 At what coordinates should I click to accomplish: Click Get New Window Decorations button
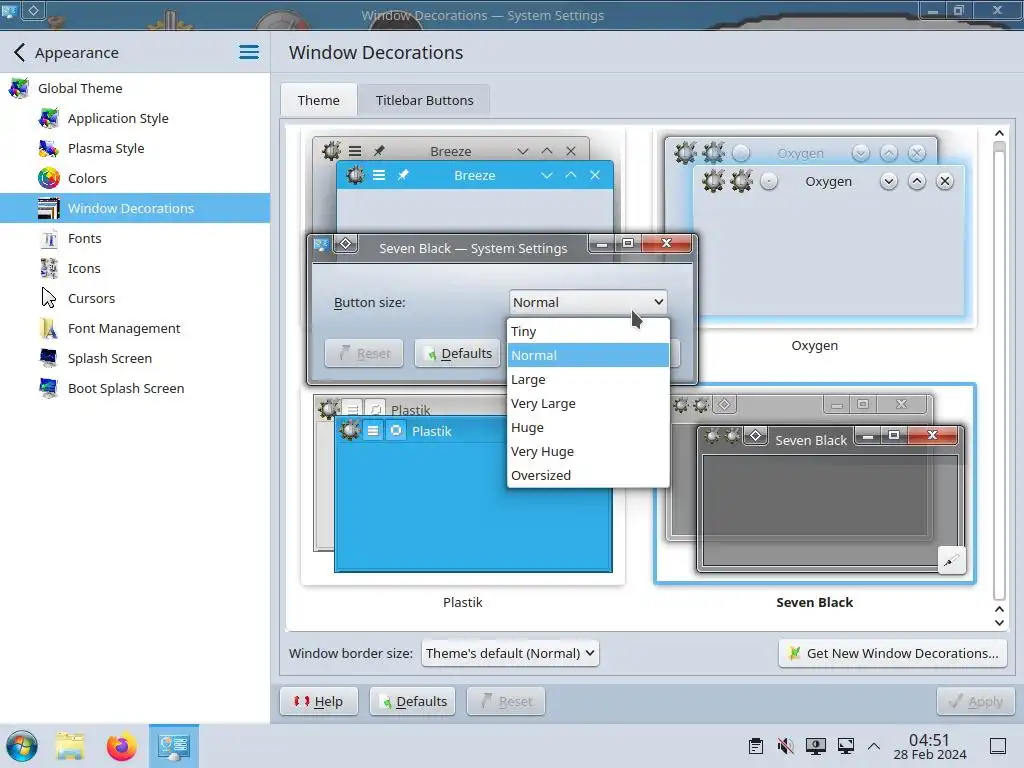tap(893, 653)
